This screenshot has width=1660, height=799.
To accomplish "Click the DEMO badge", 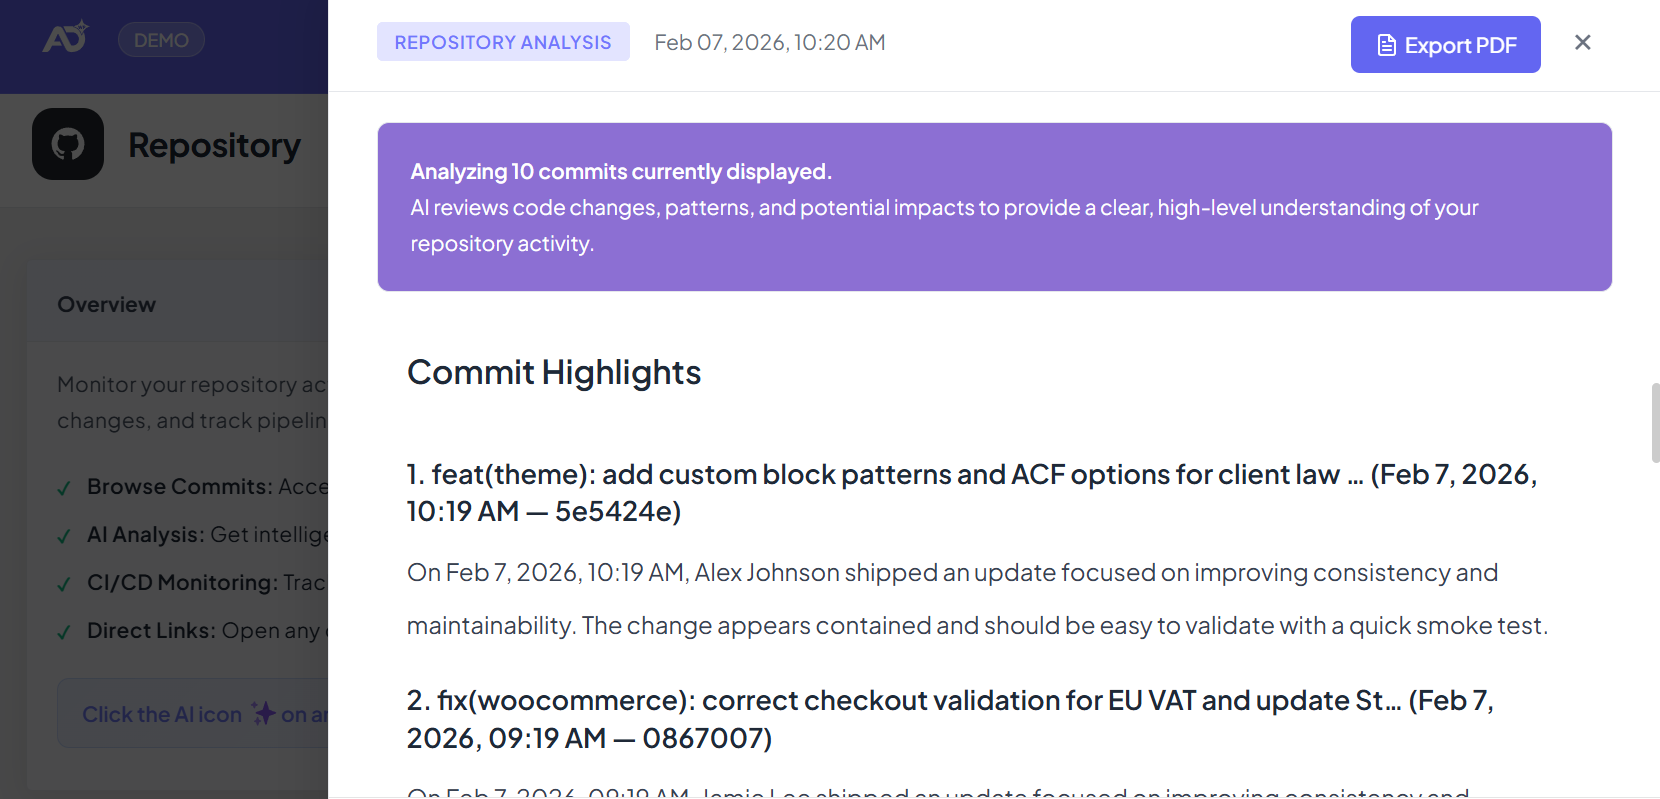I will [161, 40].
